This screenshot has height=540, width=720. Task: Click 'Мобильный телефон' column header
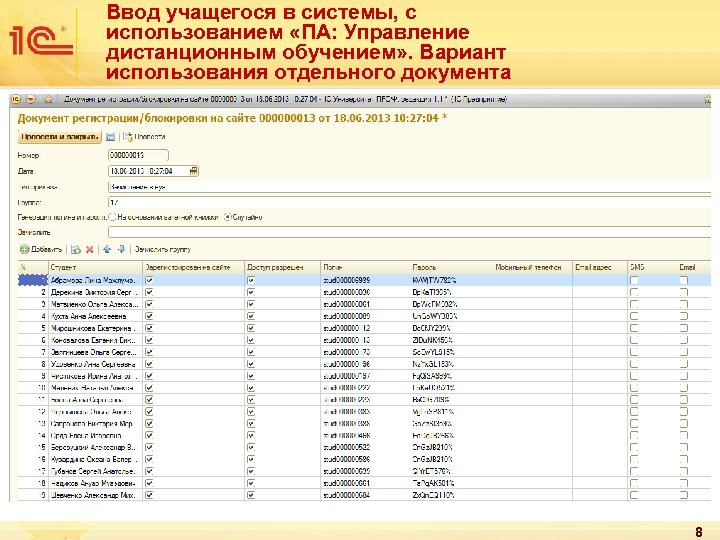[533, 267]
